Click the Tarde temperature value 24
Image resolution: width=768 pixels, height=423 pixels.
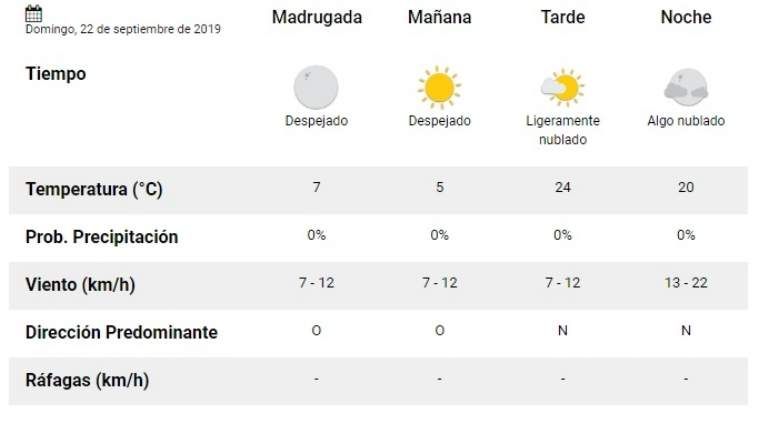(562, 187)
